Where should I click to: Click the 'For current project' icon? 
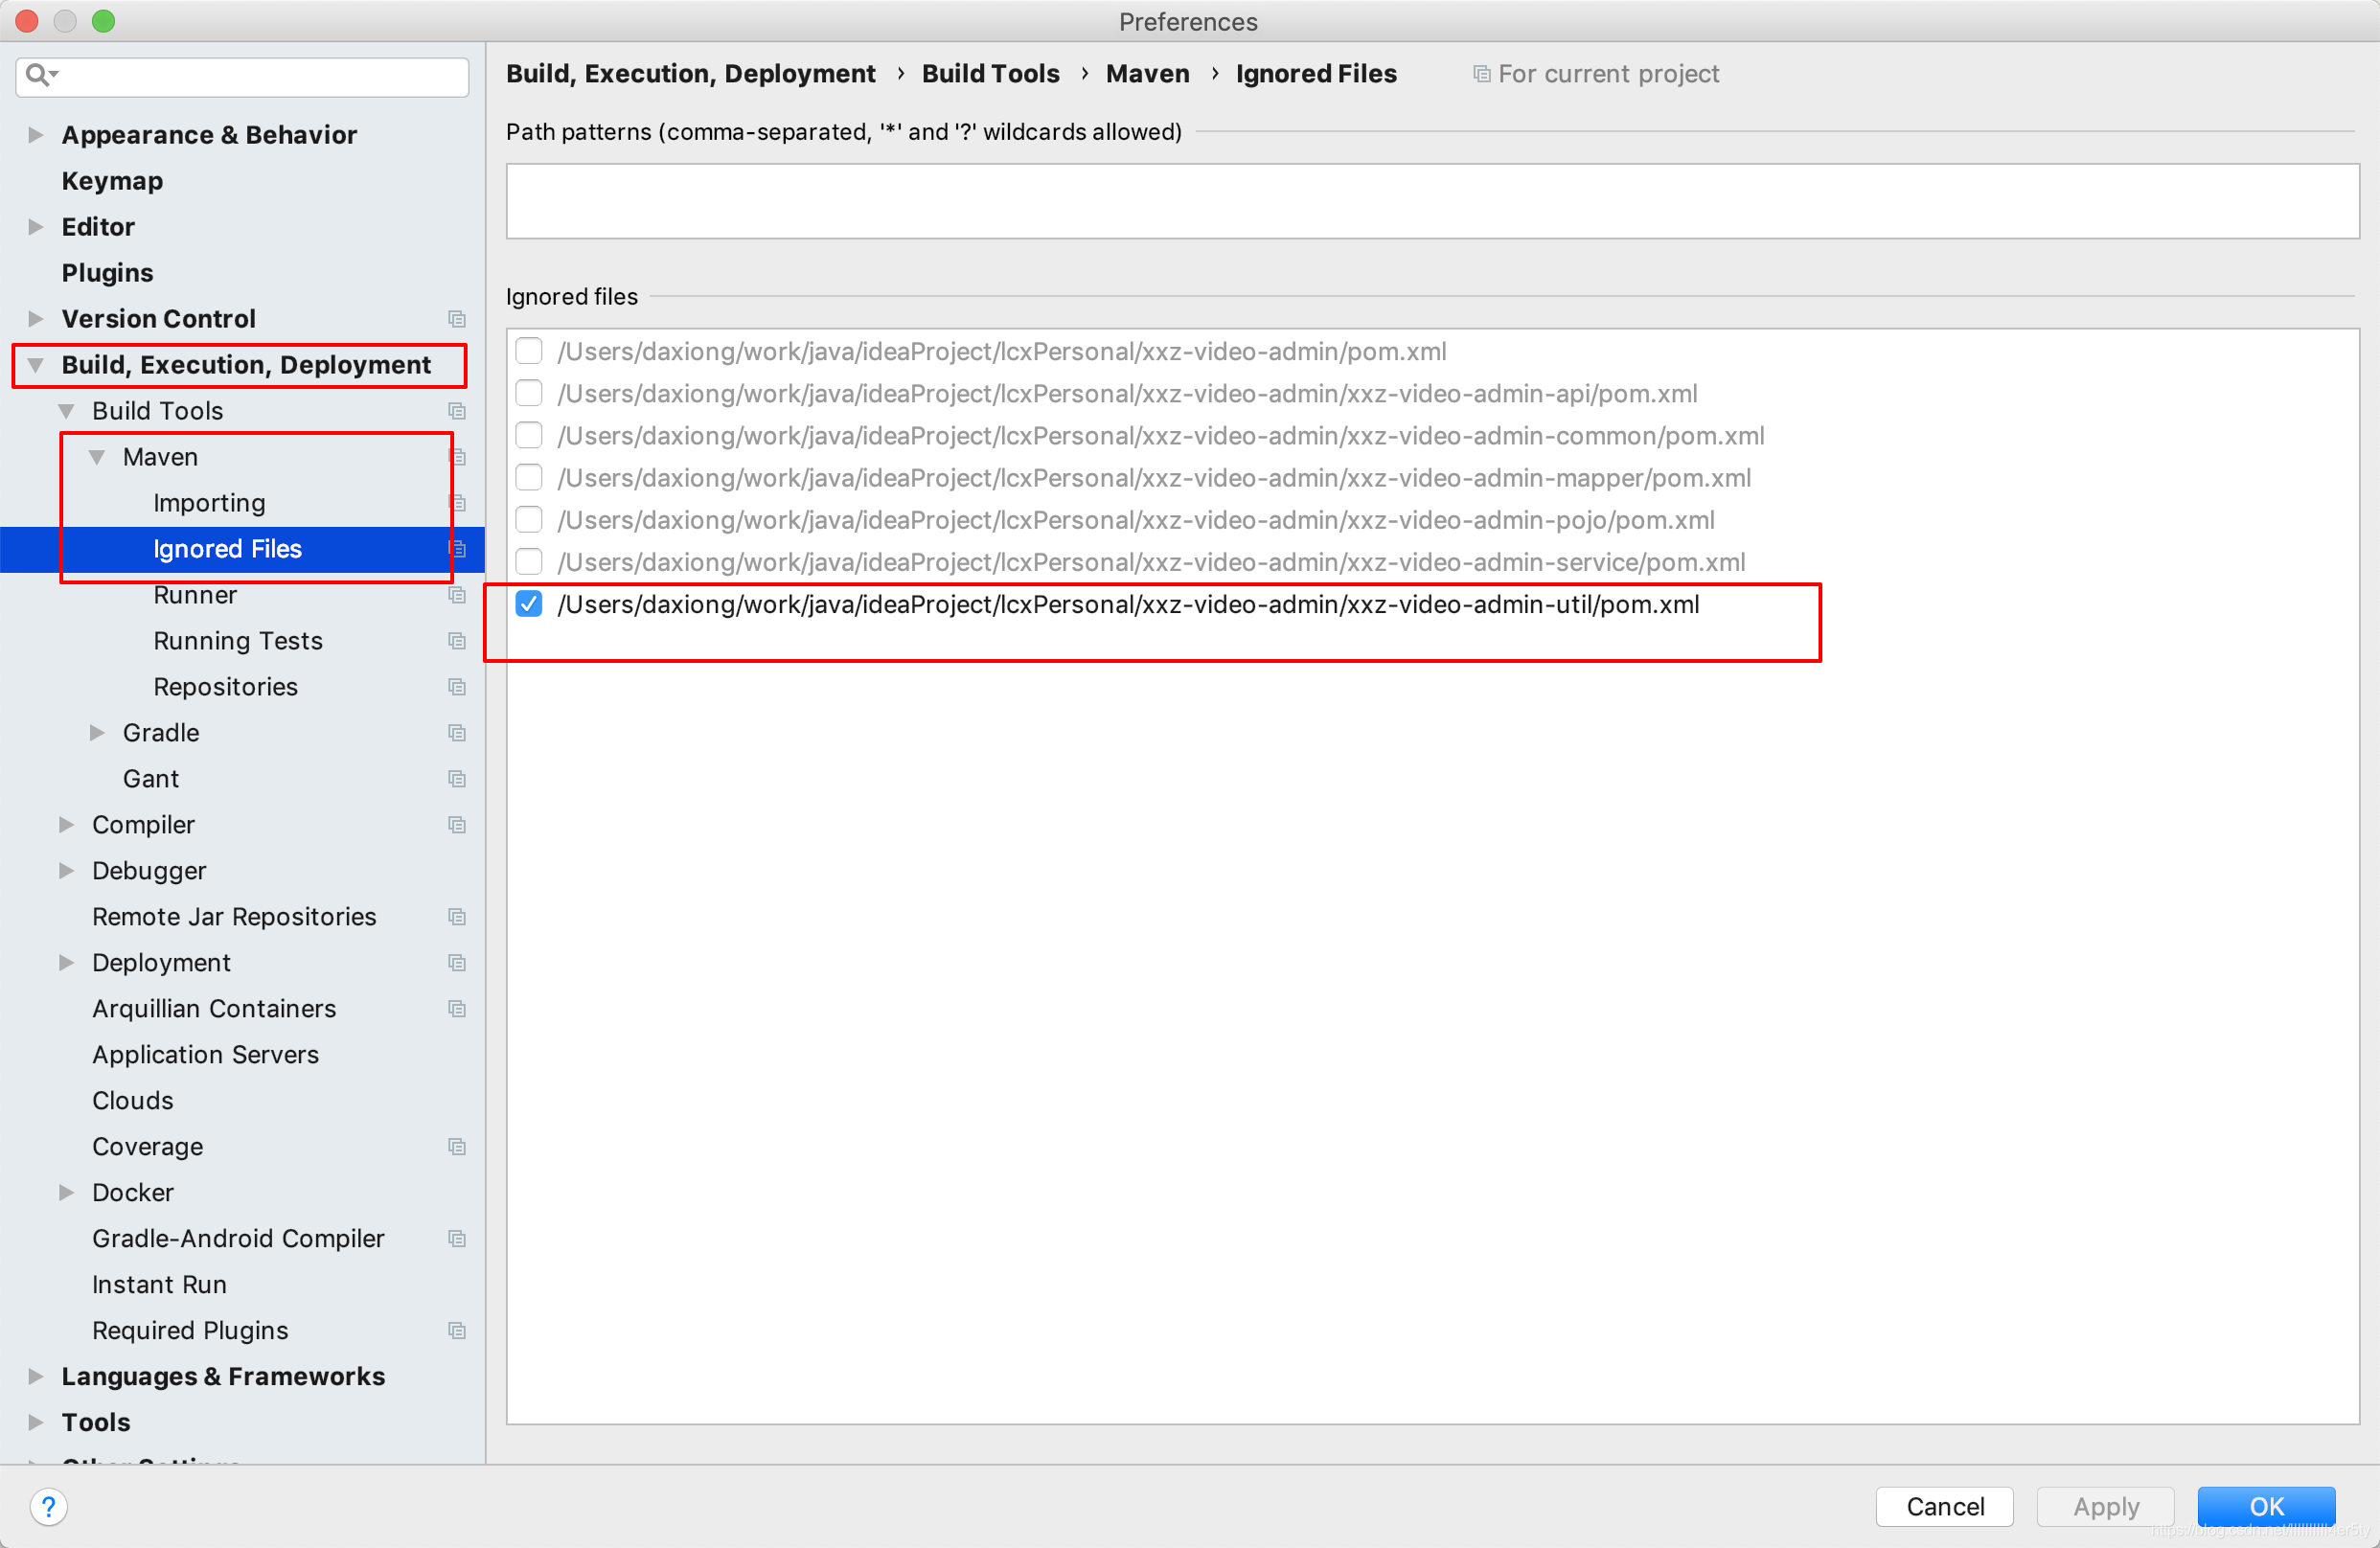(1481, 73)
